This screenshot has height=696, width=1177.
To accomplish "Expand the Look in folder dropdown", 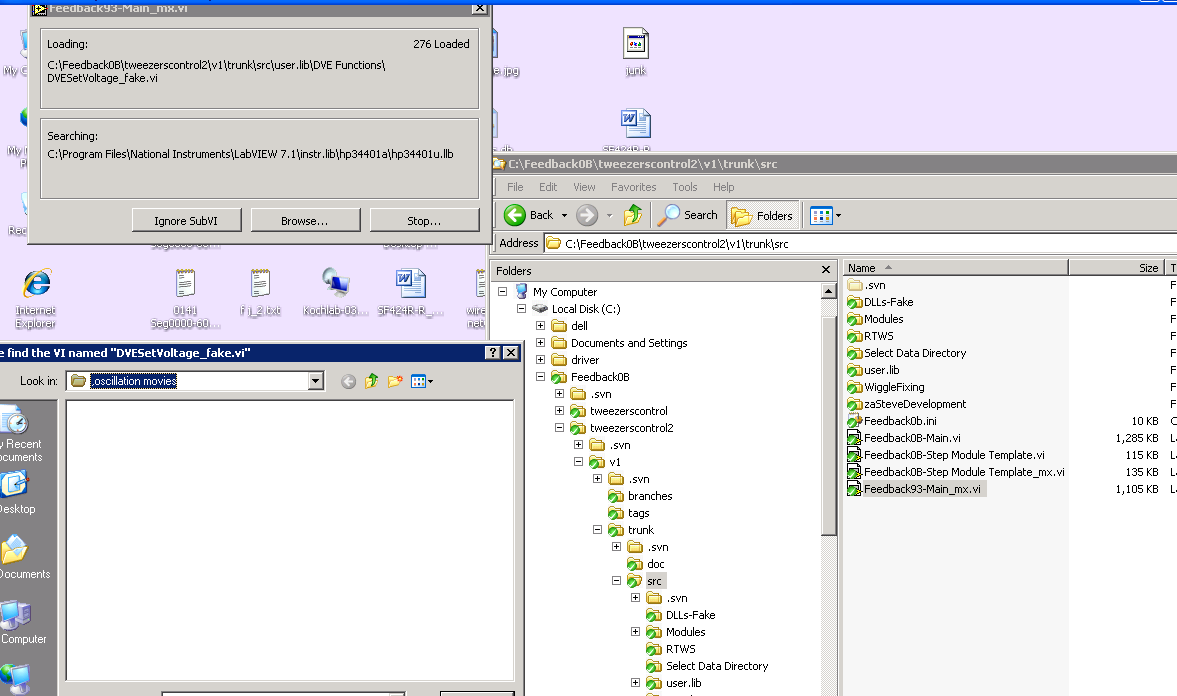I will (316, 381).
